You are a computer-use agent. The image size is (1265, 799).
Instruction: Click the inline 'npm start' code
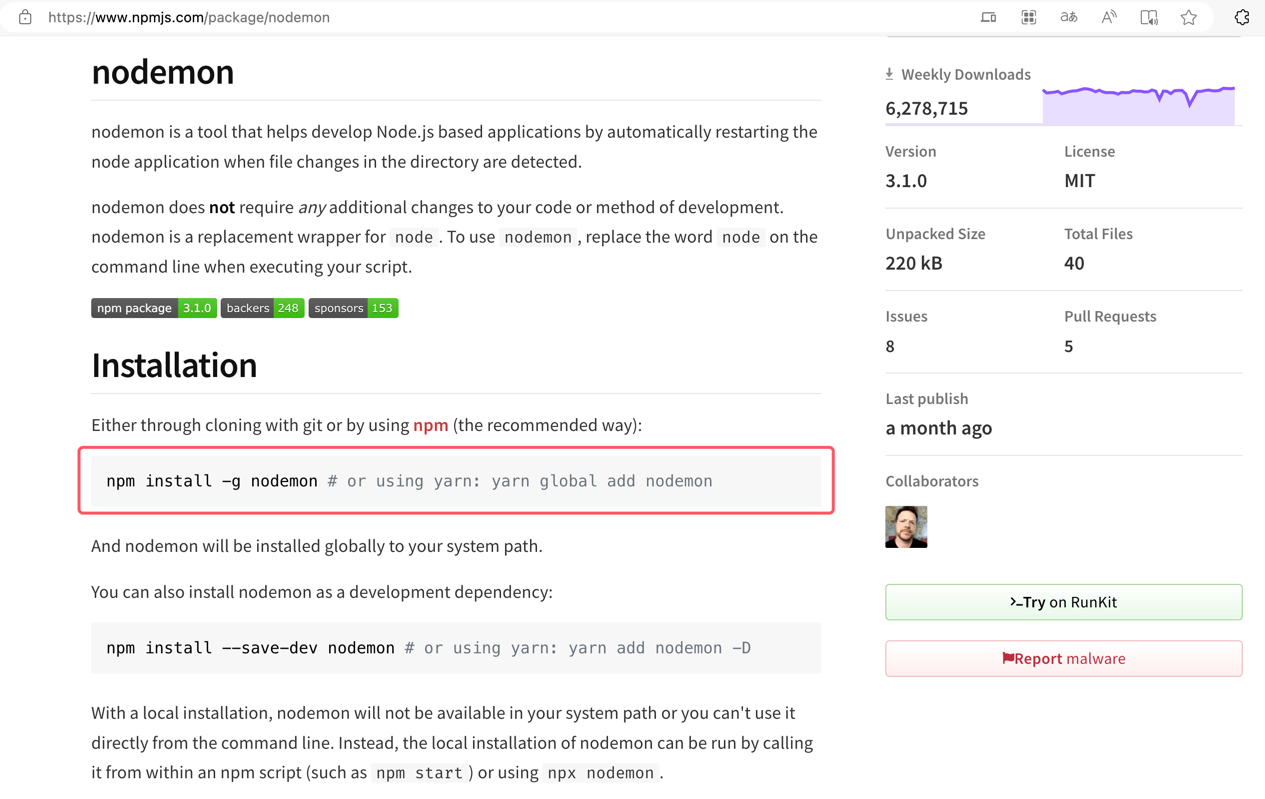point(419,773)
